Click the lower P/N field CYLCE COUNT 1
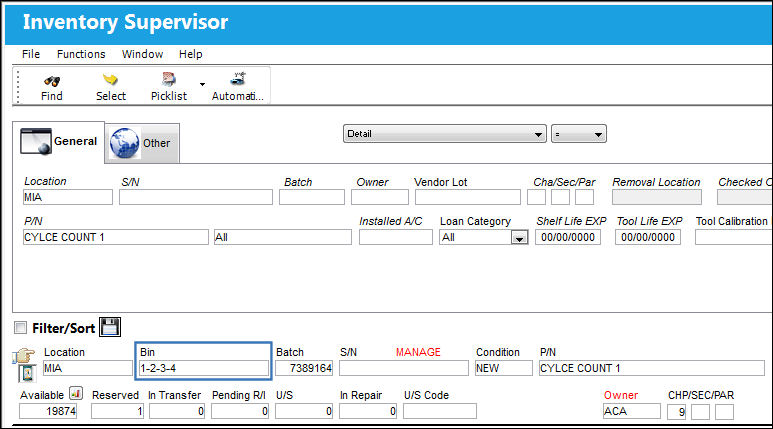 click(x=652, y=368)
